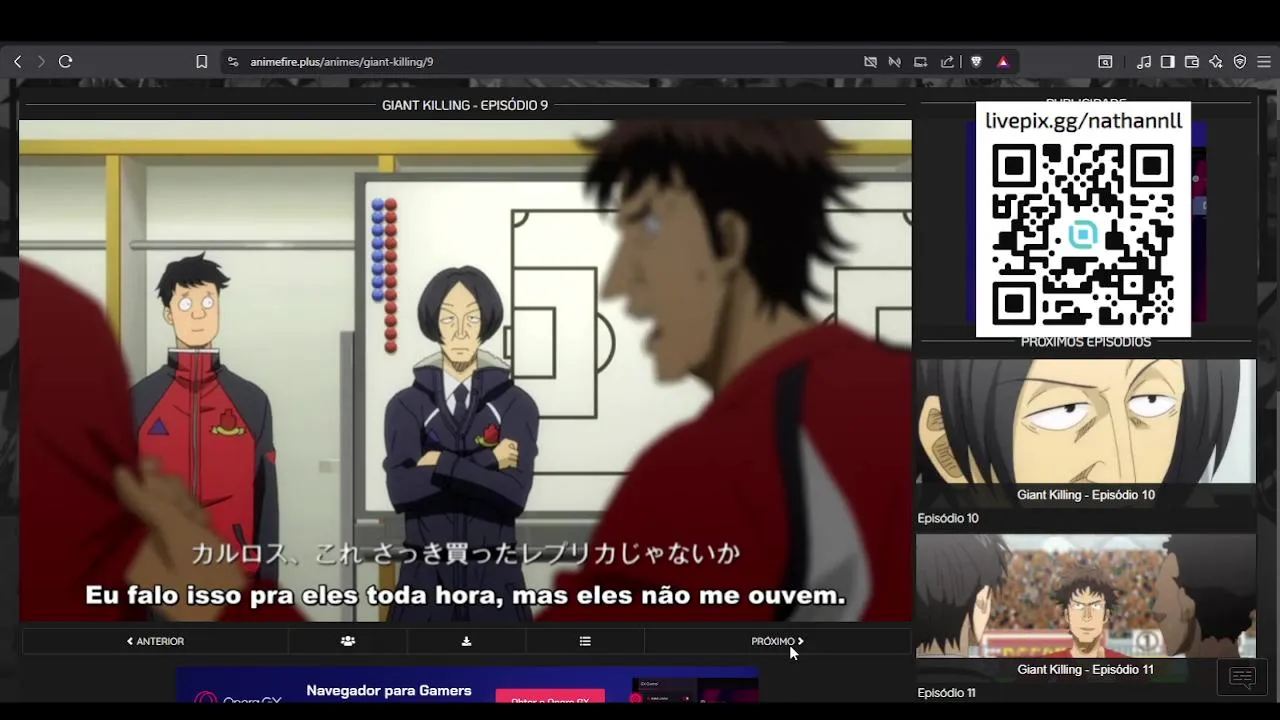Open the blocked camera indicator in address bar
The height and width of the screenshot is (720, 1280).
pos(870,62)
